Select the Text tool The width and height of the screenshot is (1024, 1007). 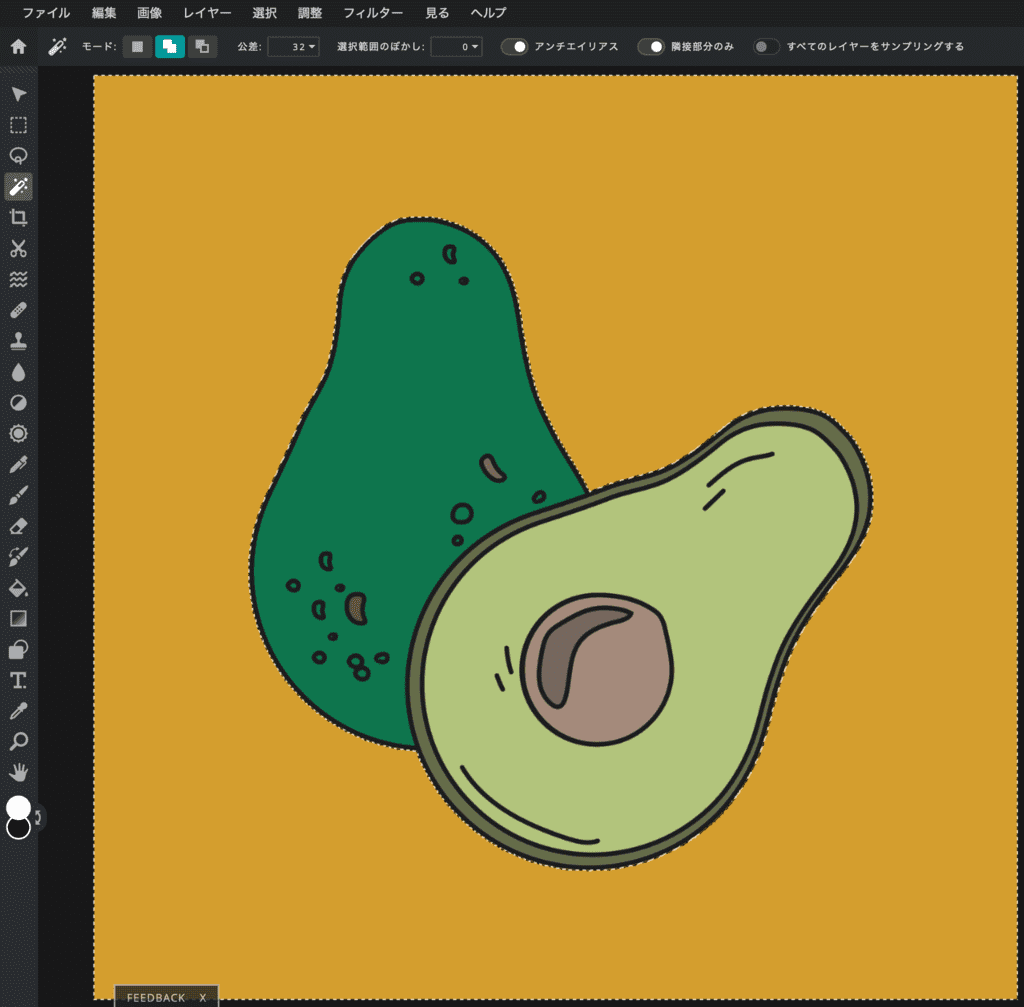coord(18,681)
